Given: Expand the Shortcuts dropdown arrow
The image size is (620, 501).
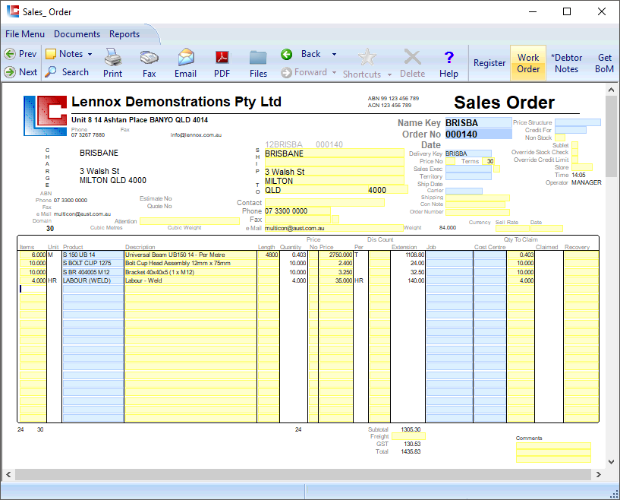Looking at the screenshot, I should [x=389, y=74].
